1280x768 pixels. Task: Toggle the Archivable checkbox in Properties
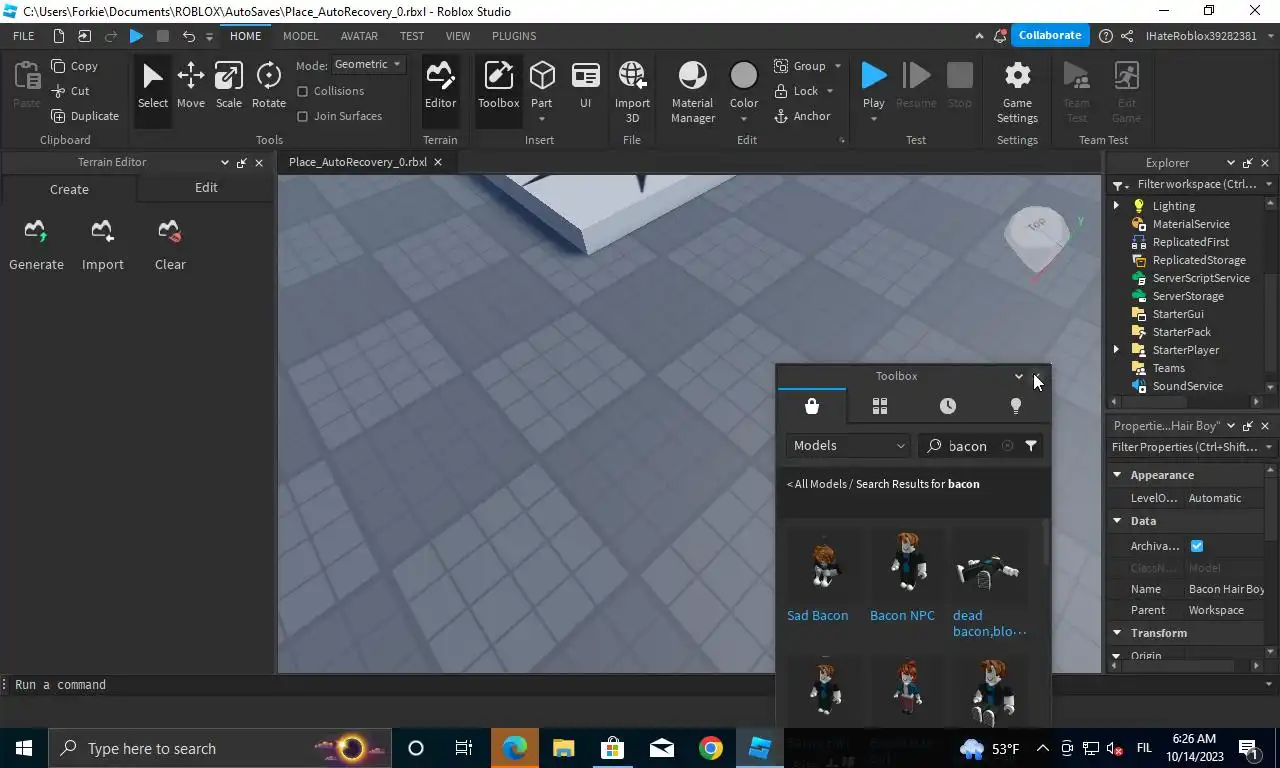[x=1197, y=546]
